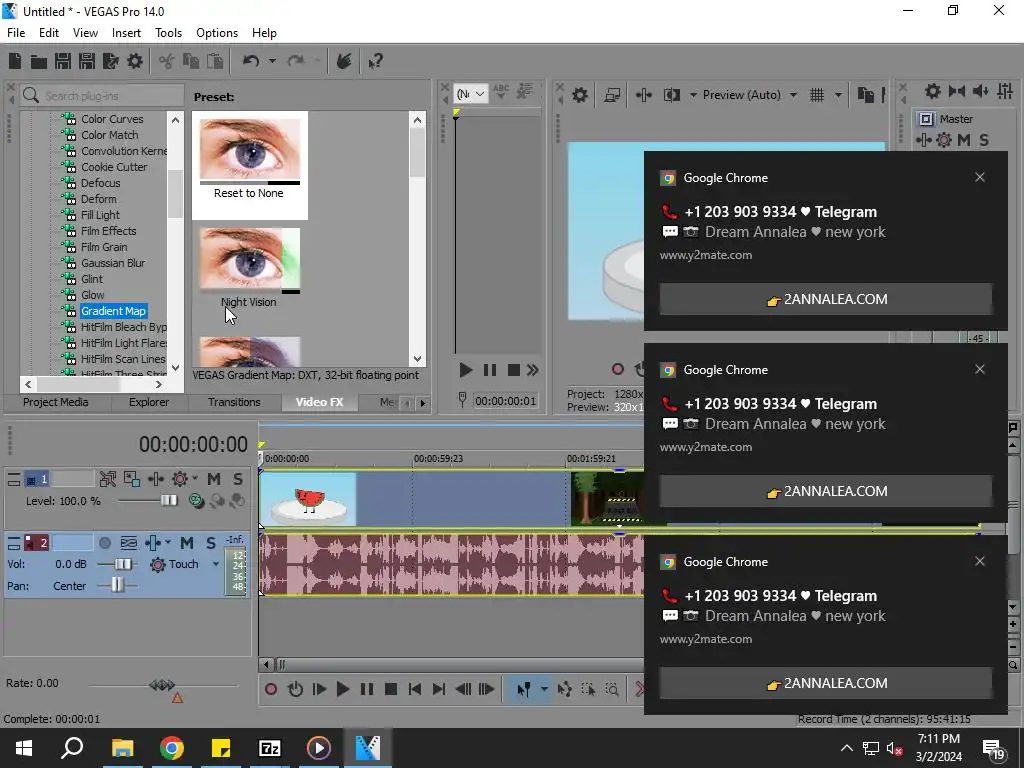Click the Save project icon
The width and height of the screenshot is (1024, 768).
click(x=63, y=61)
